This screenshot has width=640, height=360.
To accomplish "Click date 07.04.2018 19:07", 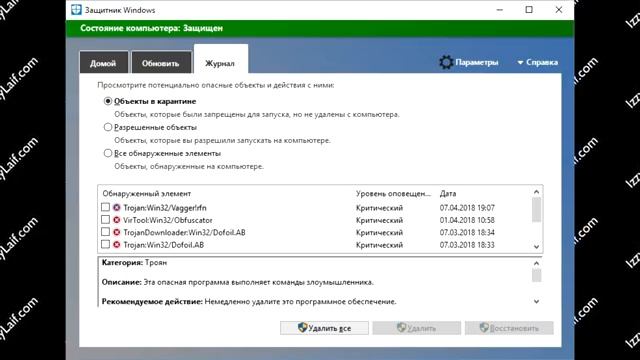I will click(467, 208).
